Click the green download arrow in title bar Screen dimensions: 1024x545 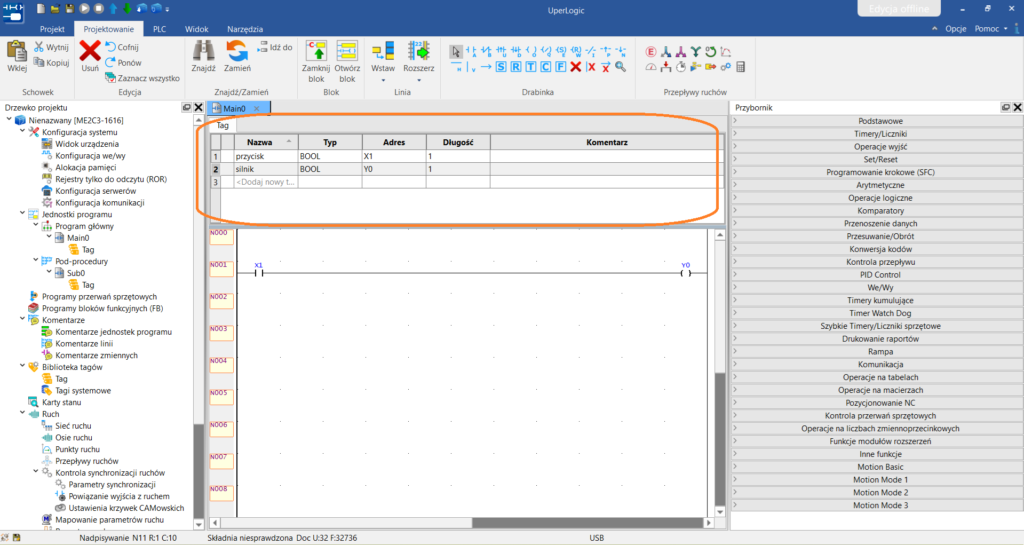(127, 8)
